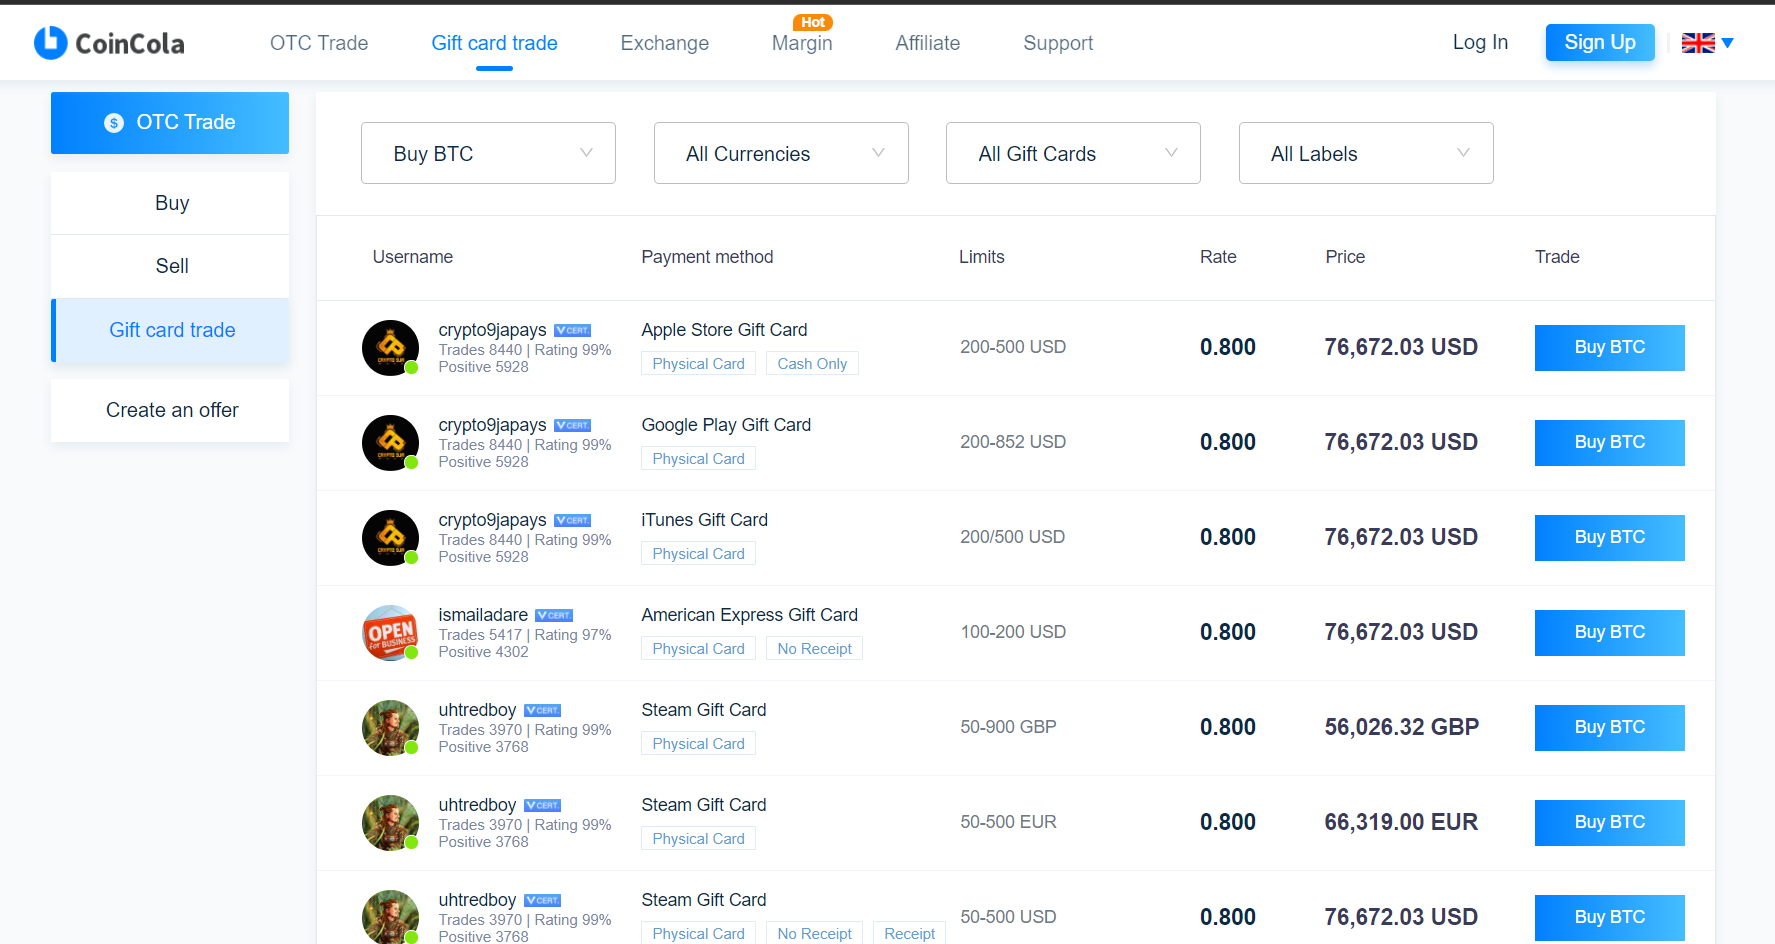This screenshot has width=1775, height=944.
Task: Open the OTC Trade nav tab
Action: [x=319, y=43]
